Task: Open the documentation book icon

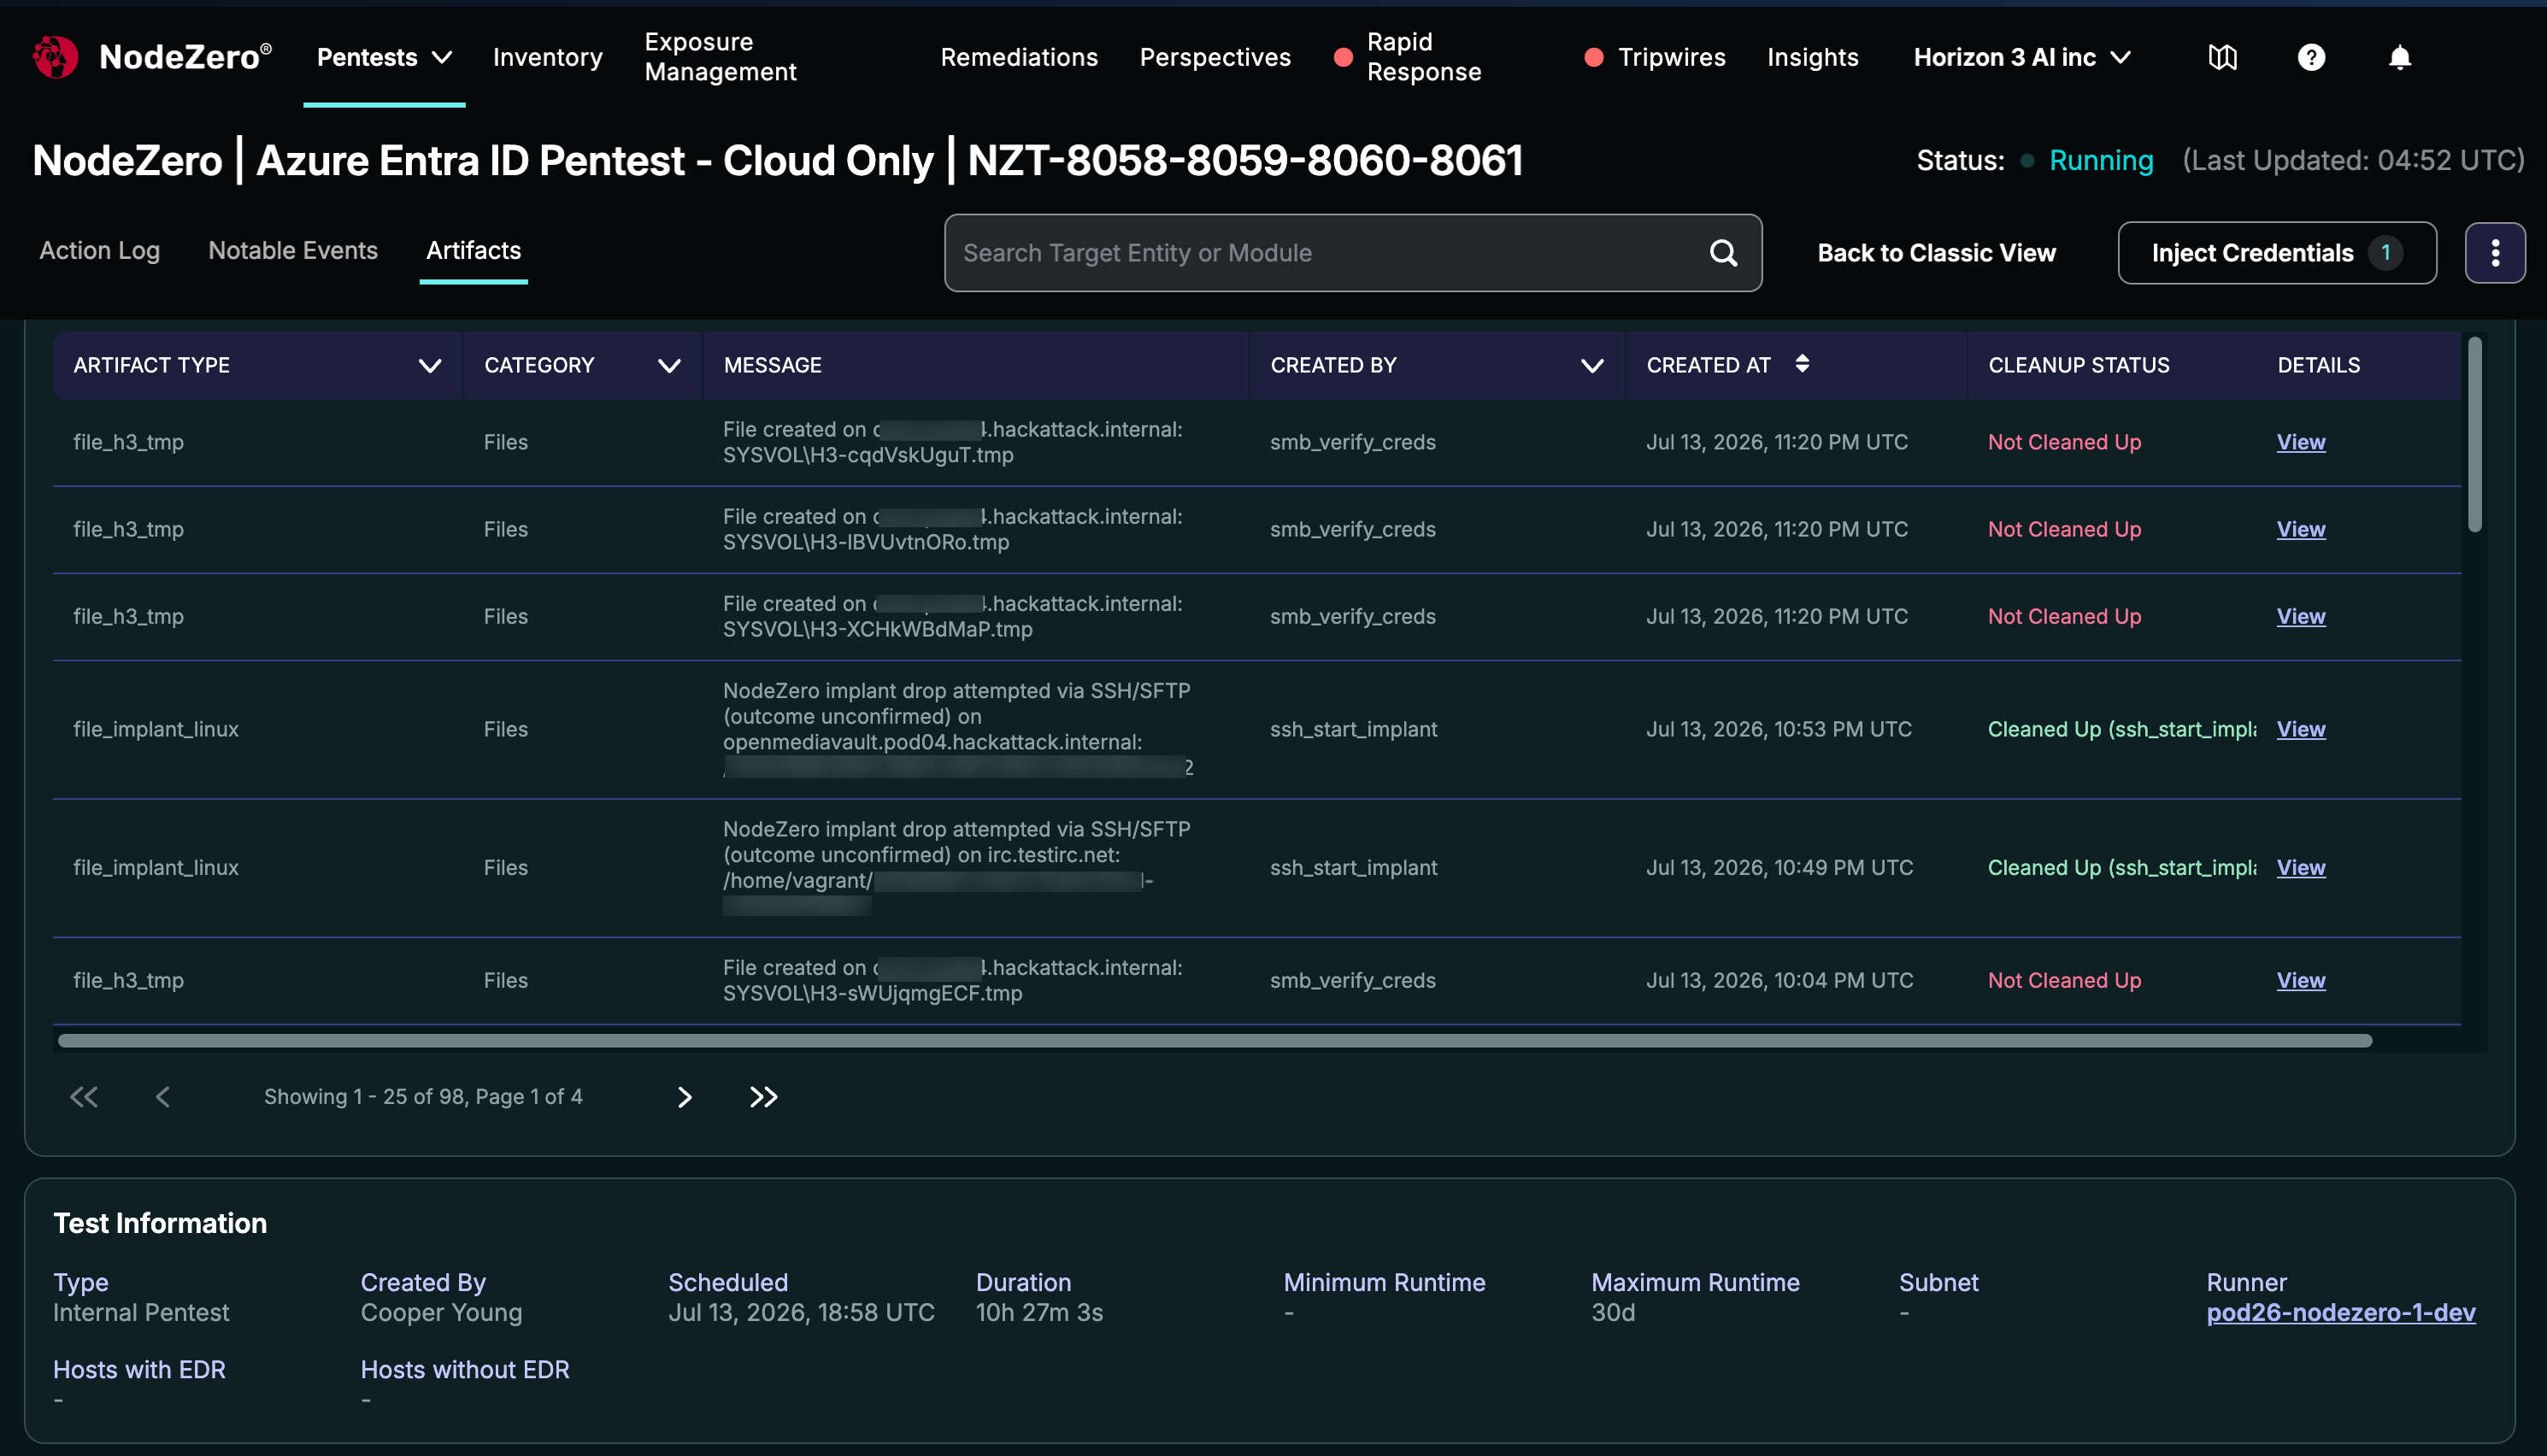Action: pos(2222,57)
